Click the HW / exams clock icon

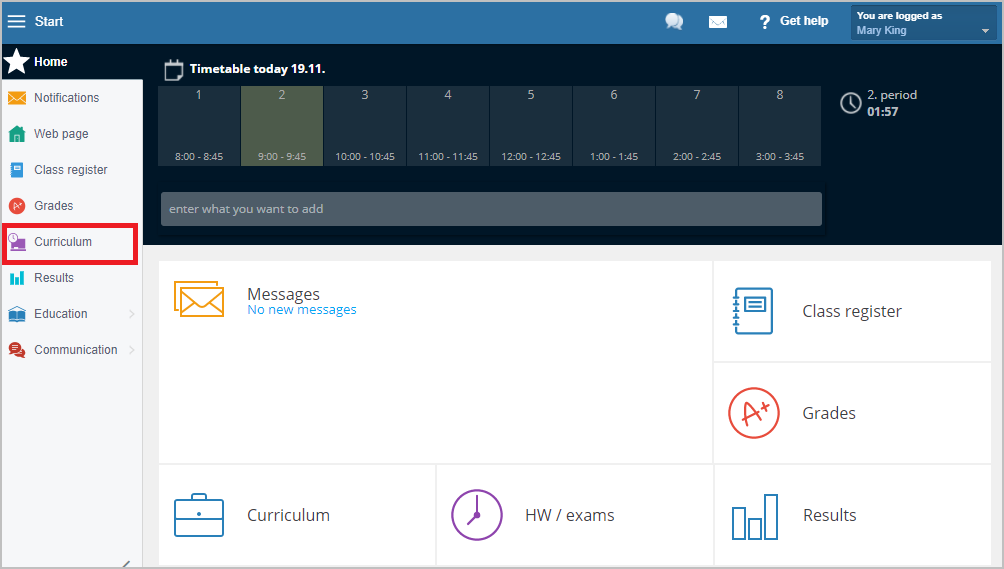(x=476, y=515)
